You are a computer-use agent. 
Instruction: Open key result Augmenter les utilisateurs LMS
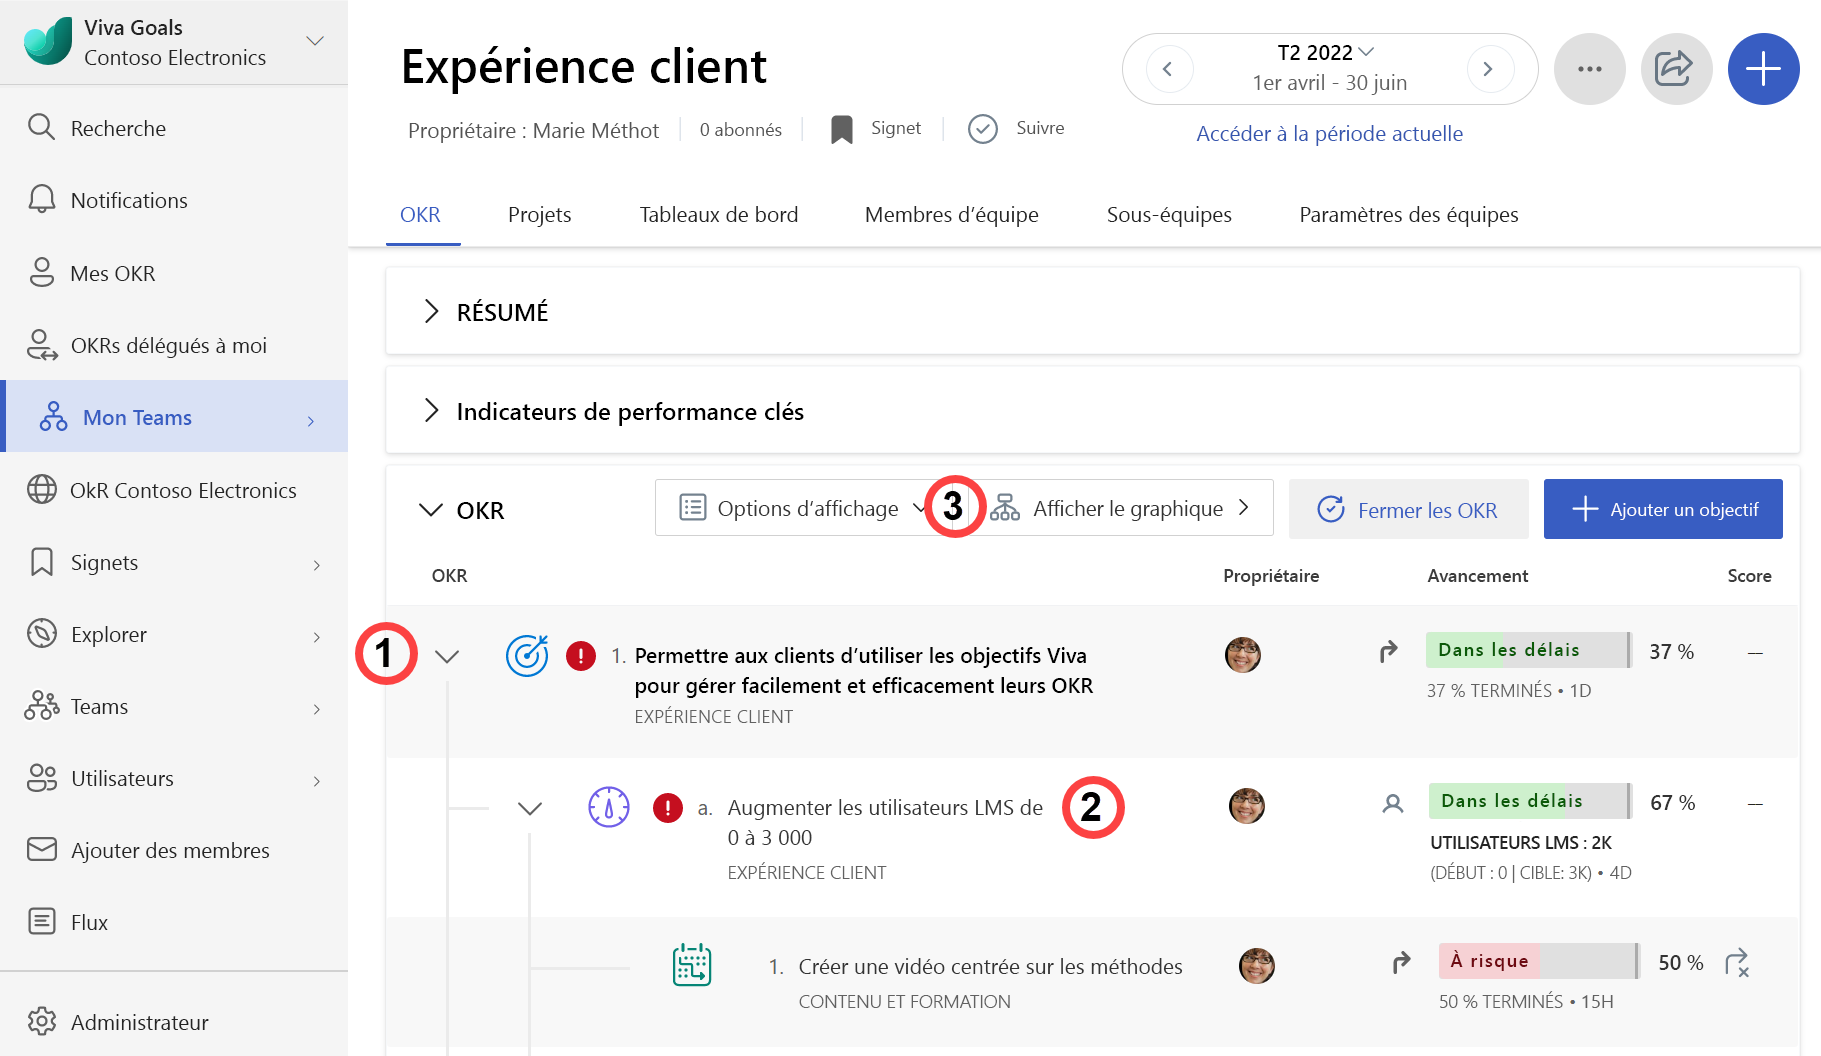click(x=885, y=822)
